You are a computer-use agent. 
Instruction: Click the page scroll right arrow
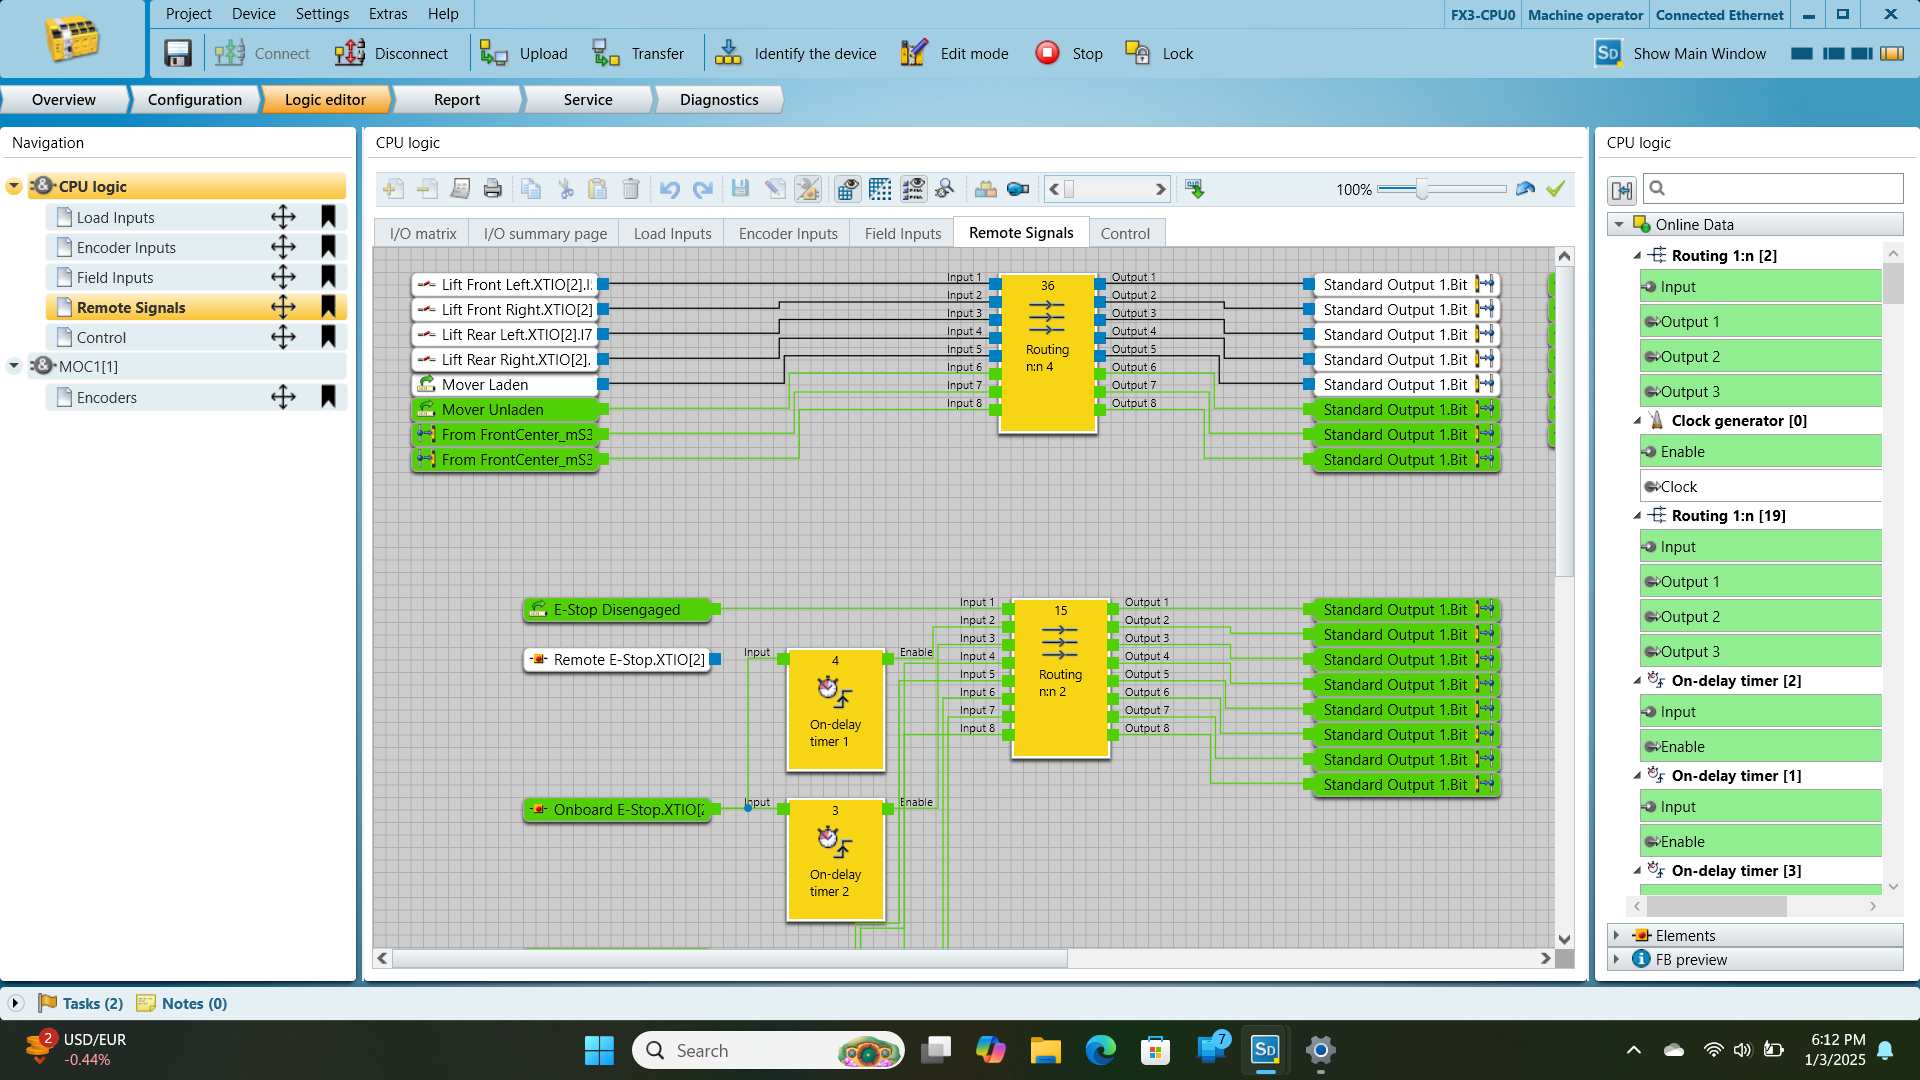(1160, 189)
